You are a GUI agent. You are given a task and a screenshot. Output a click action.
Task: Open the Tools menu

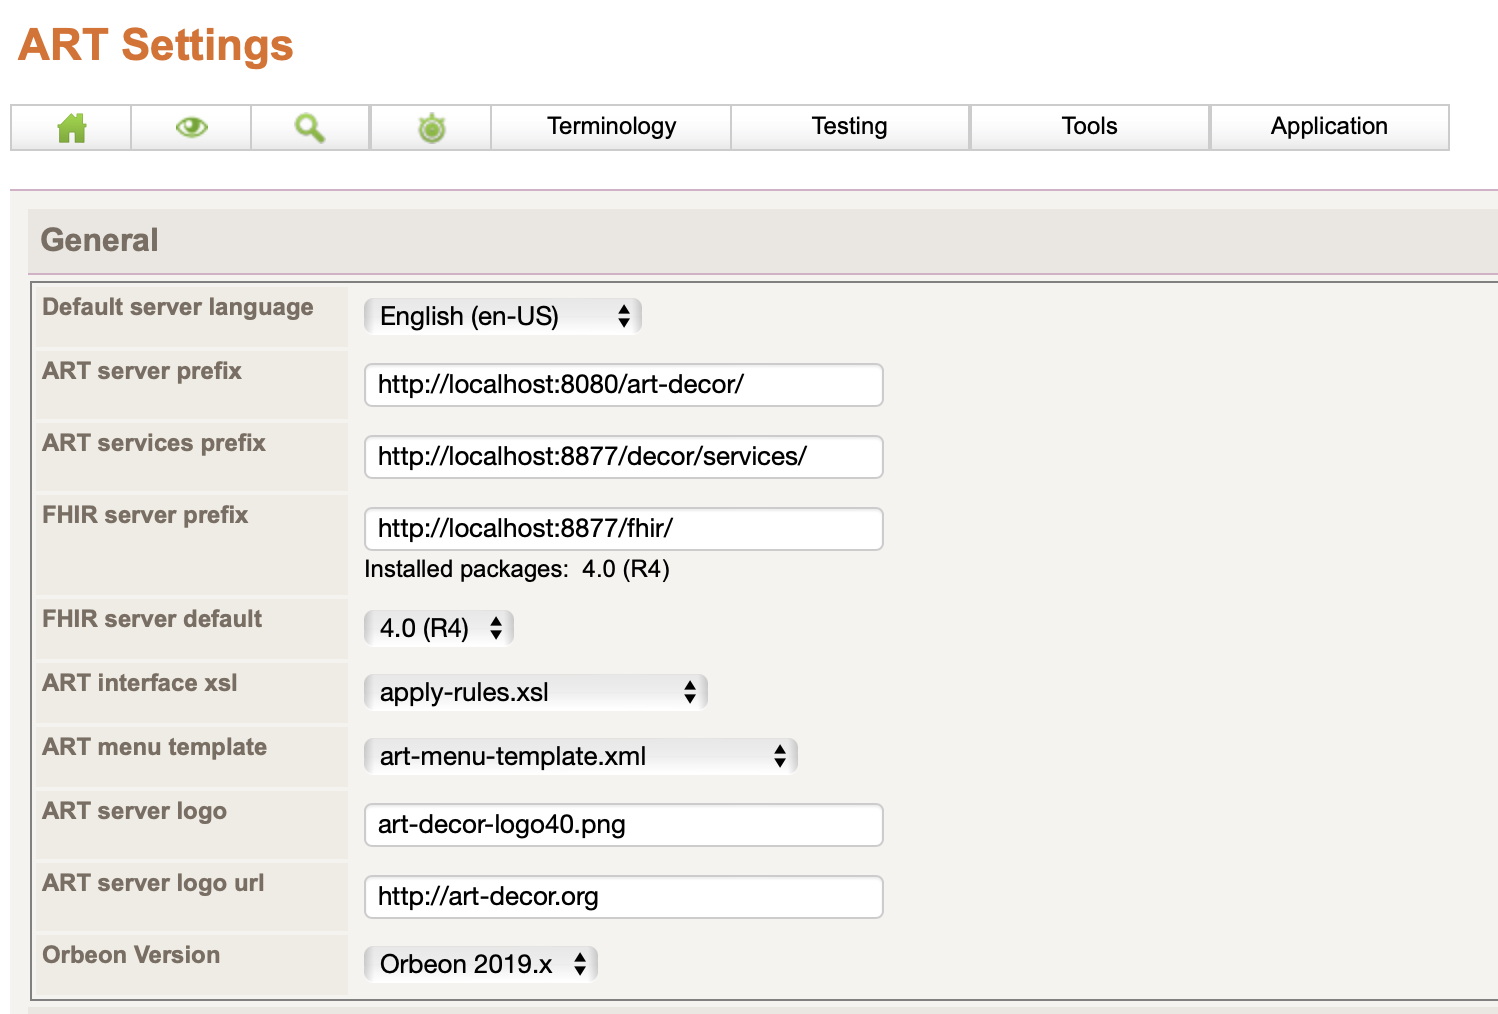[1089, 127]
